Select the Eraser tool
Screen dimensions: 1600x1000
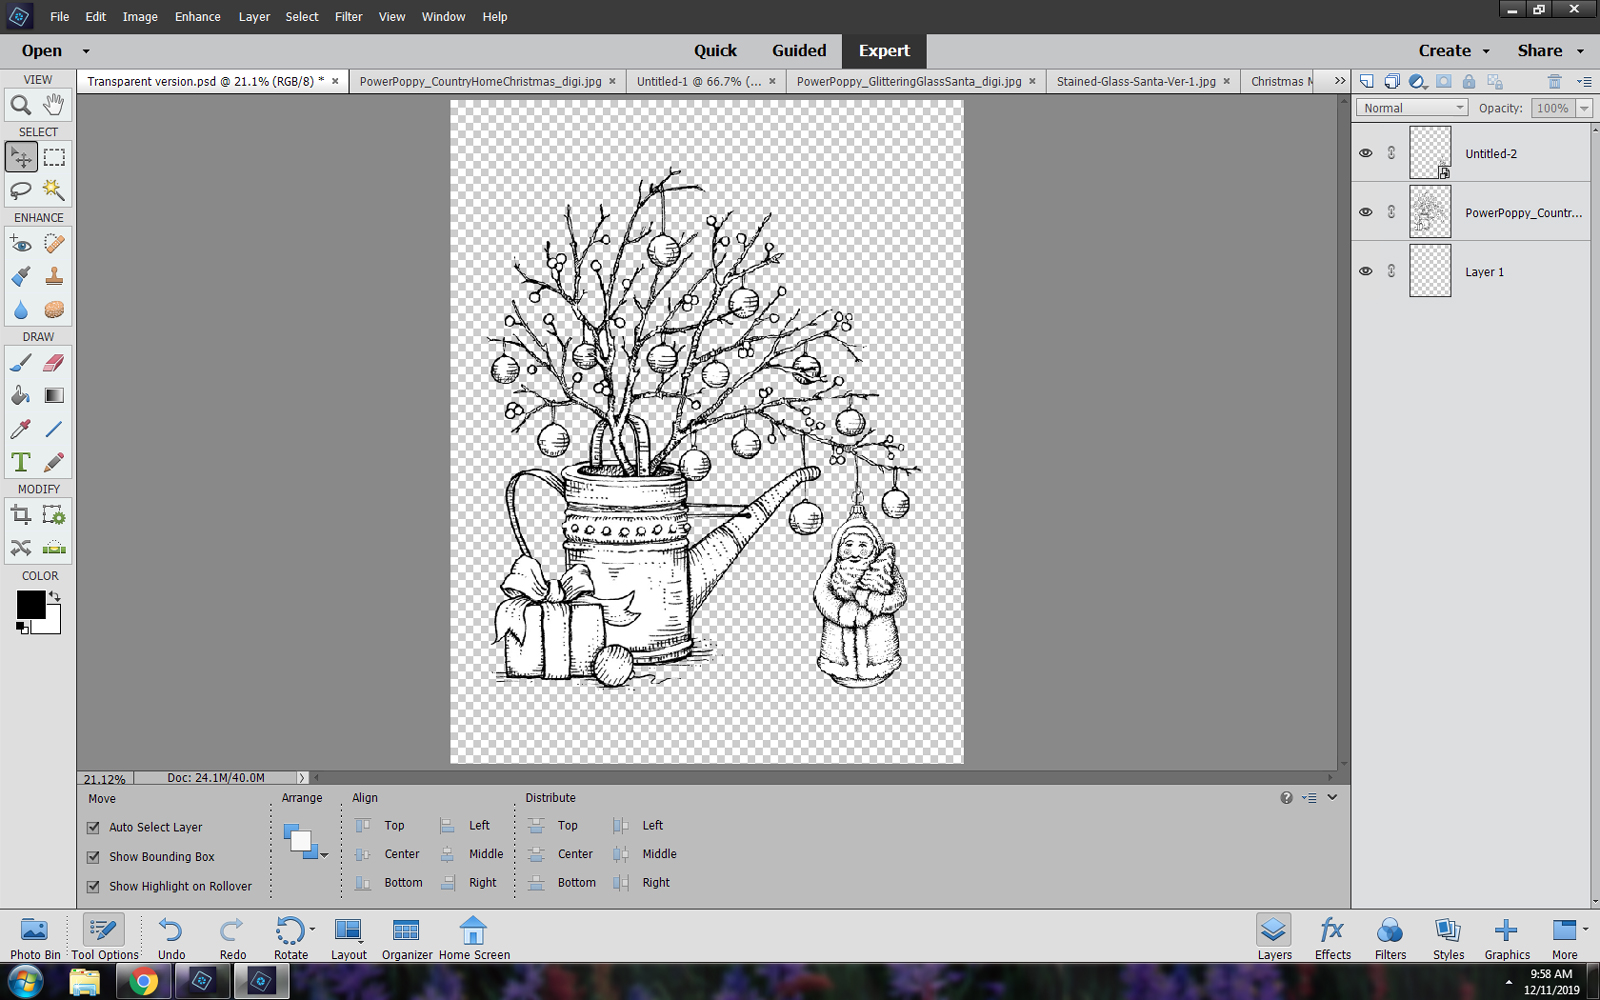[x=54, y=363]
